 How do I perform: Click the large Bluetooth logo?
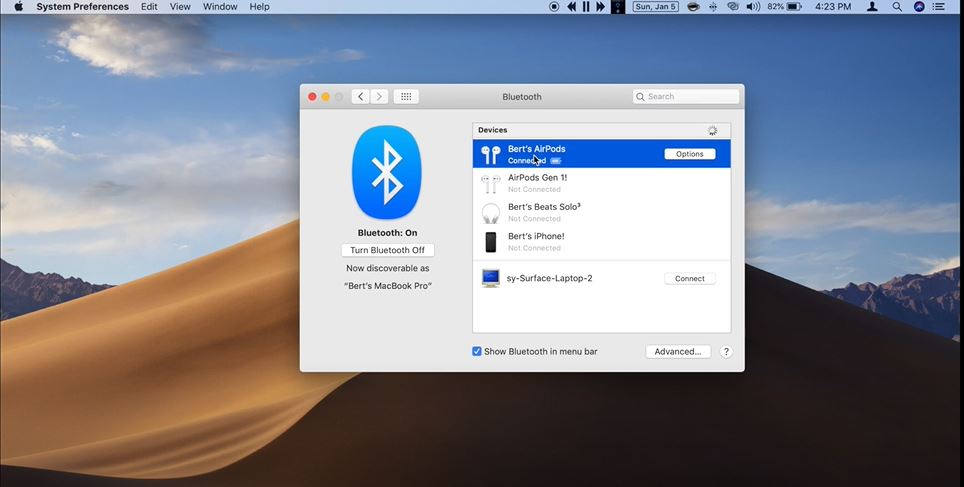[387, 172]
